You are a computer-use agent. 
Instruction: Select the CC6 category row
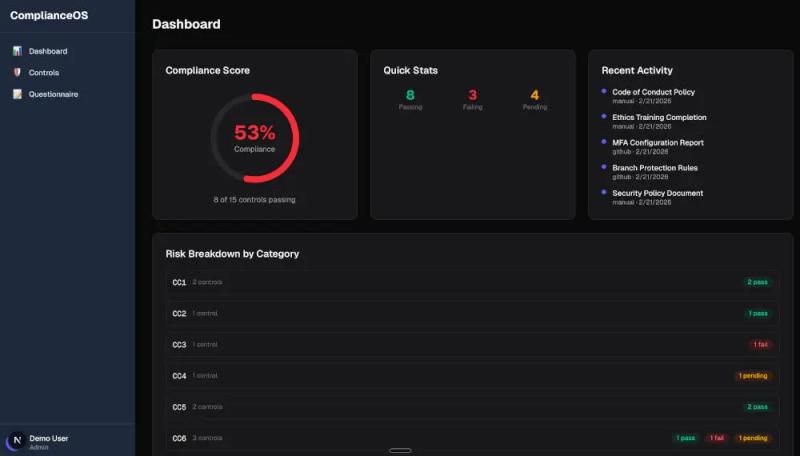[x=472, y=438]
